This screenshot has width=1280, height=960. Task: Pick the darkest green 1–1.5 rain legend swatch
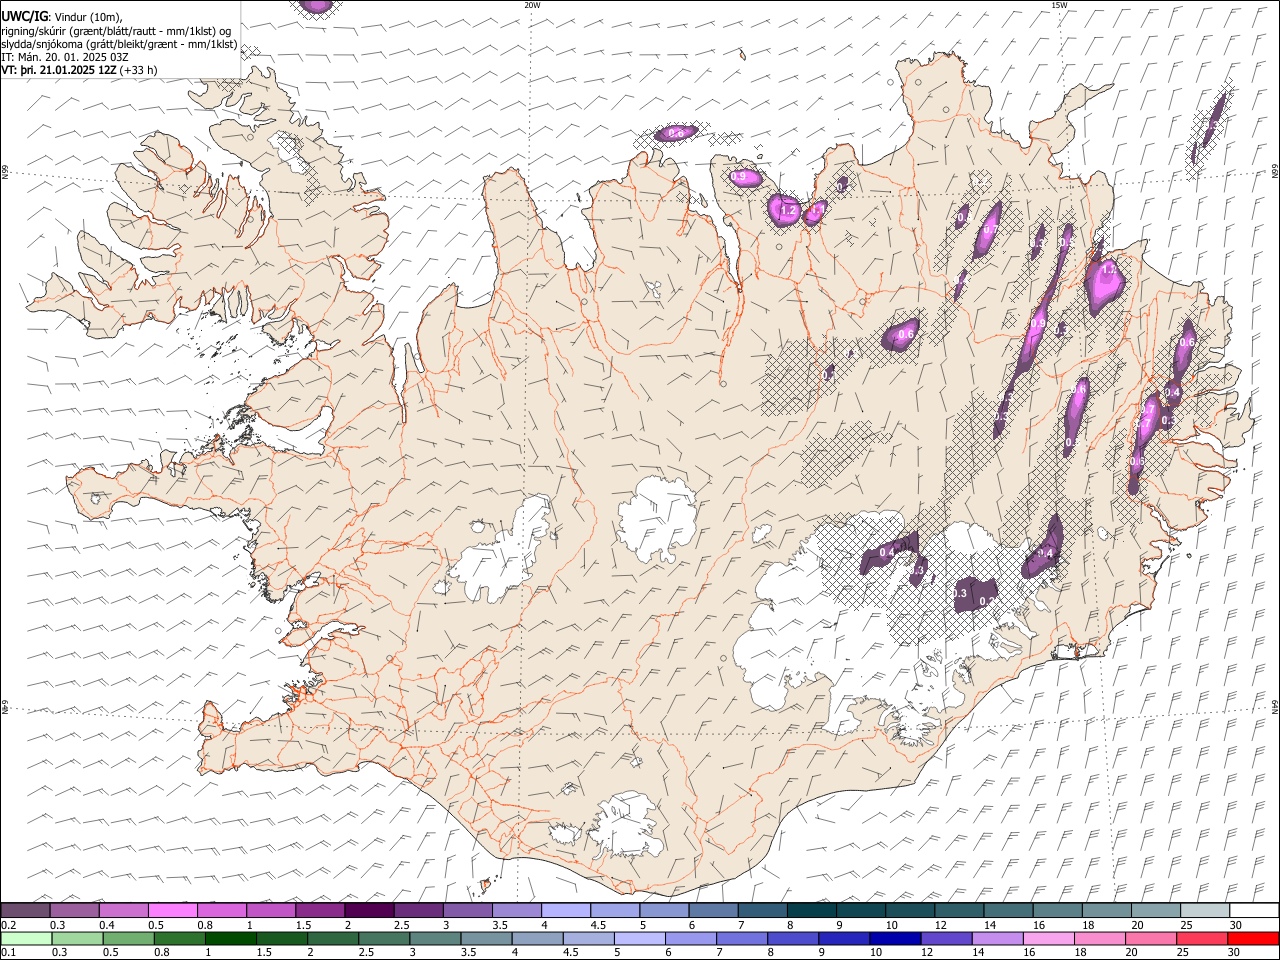(230, 938)
